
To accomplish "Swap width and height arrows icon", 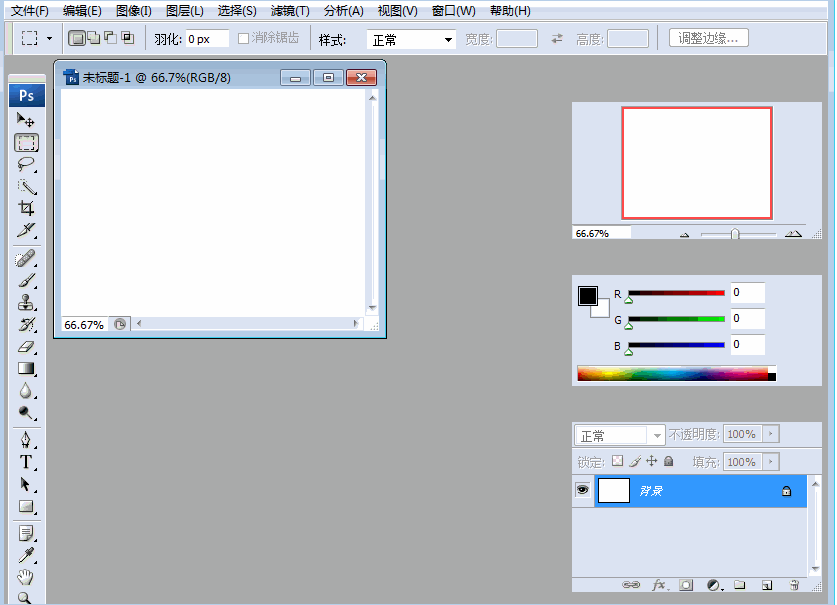I will tap(557, 38).
